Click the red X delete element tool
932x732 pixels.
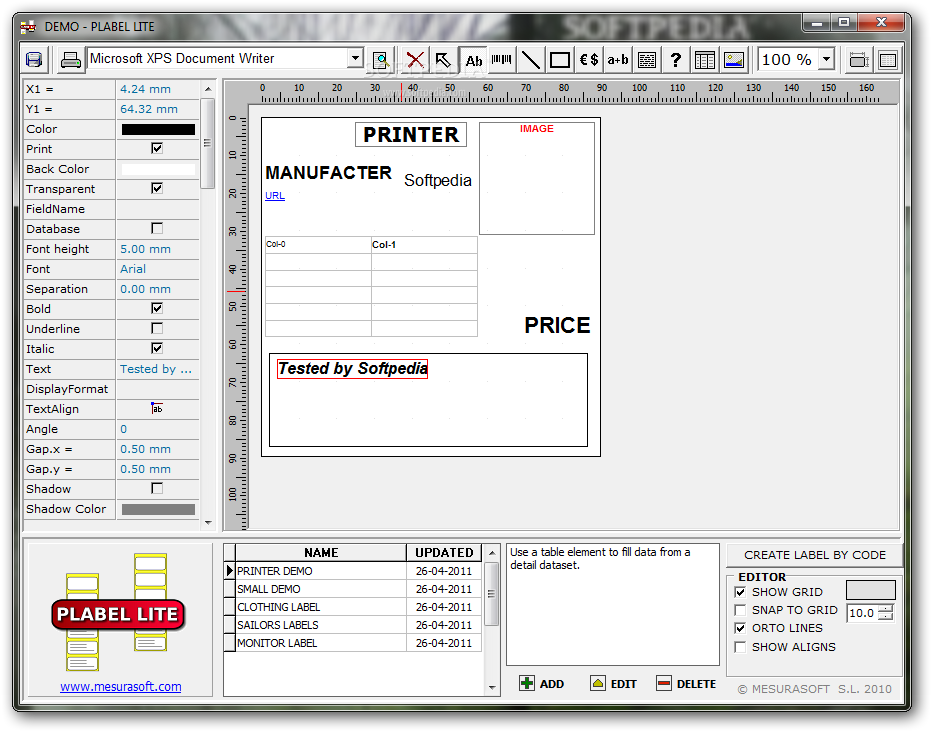(415, 60)
